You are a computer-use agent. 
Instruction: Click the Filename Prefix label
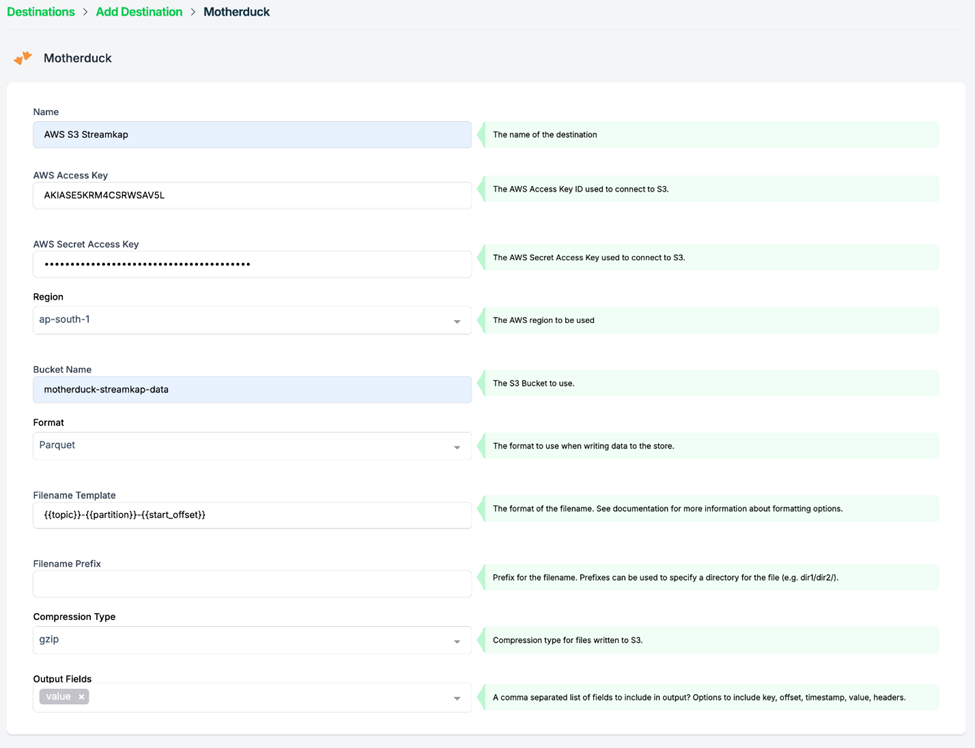(67, 563)
